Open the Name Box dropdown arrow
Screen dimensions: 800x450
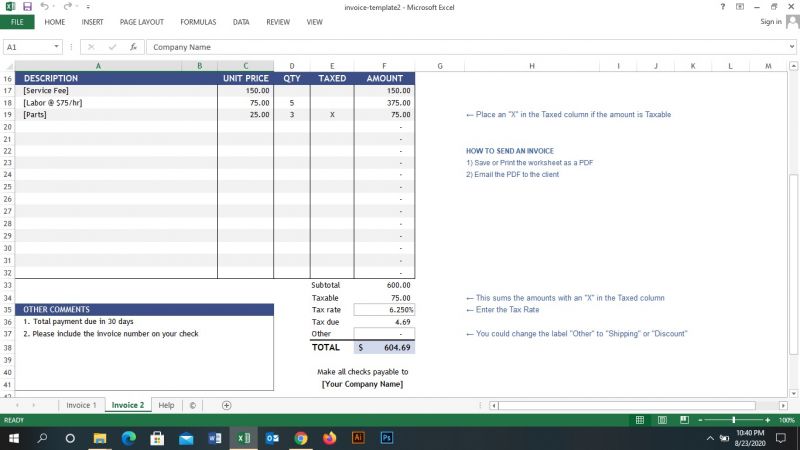click(x=57, y=47)
